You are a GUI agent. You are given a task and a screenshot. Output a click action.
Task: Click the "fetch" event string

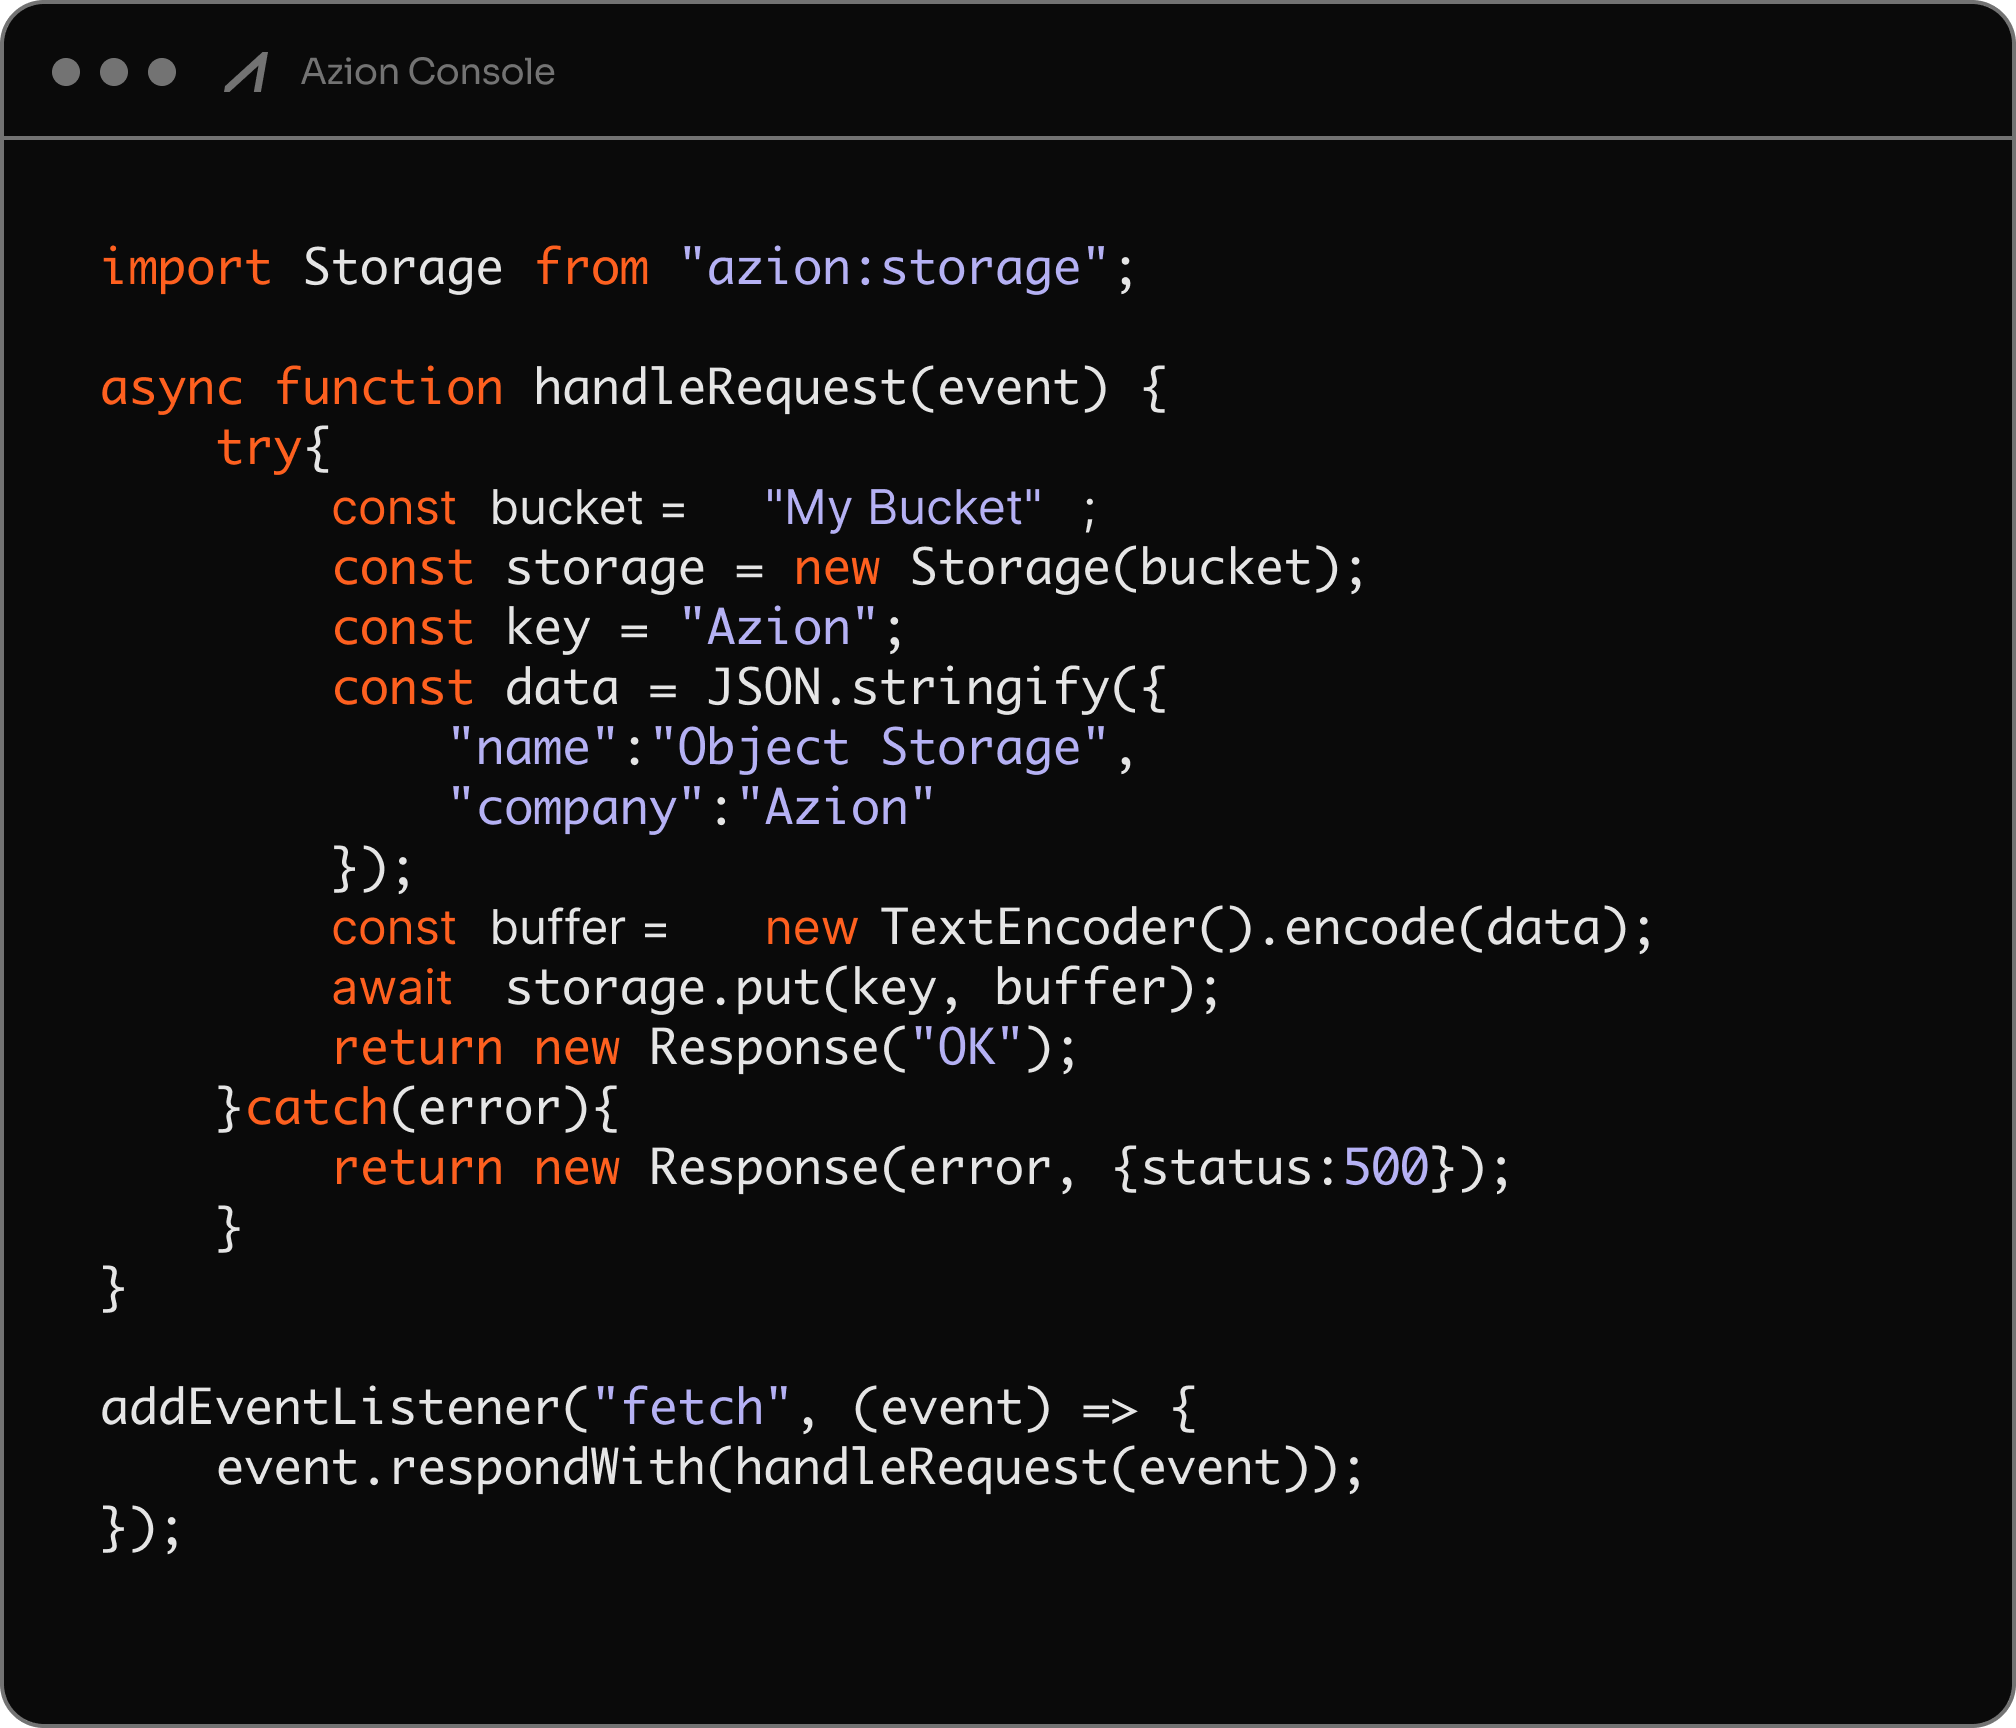[x=692, y=1408]
